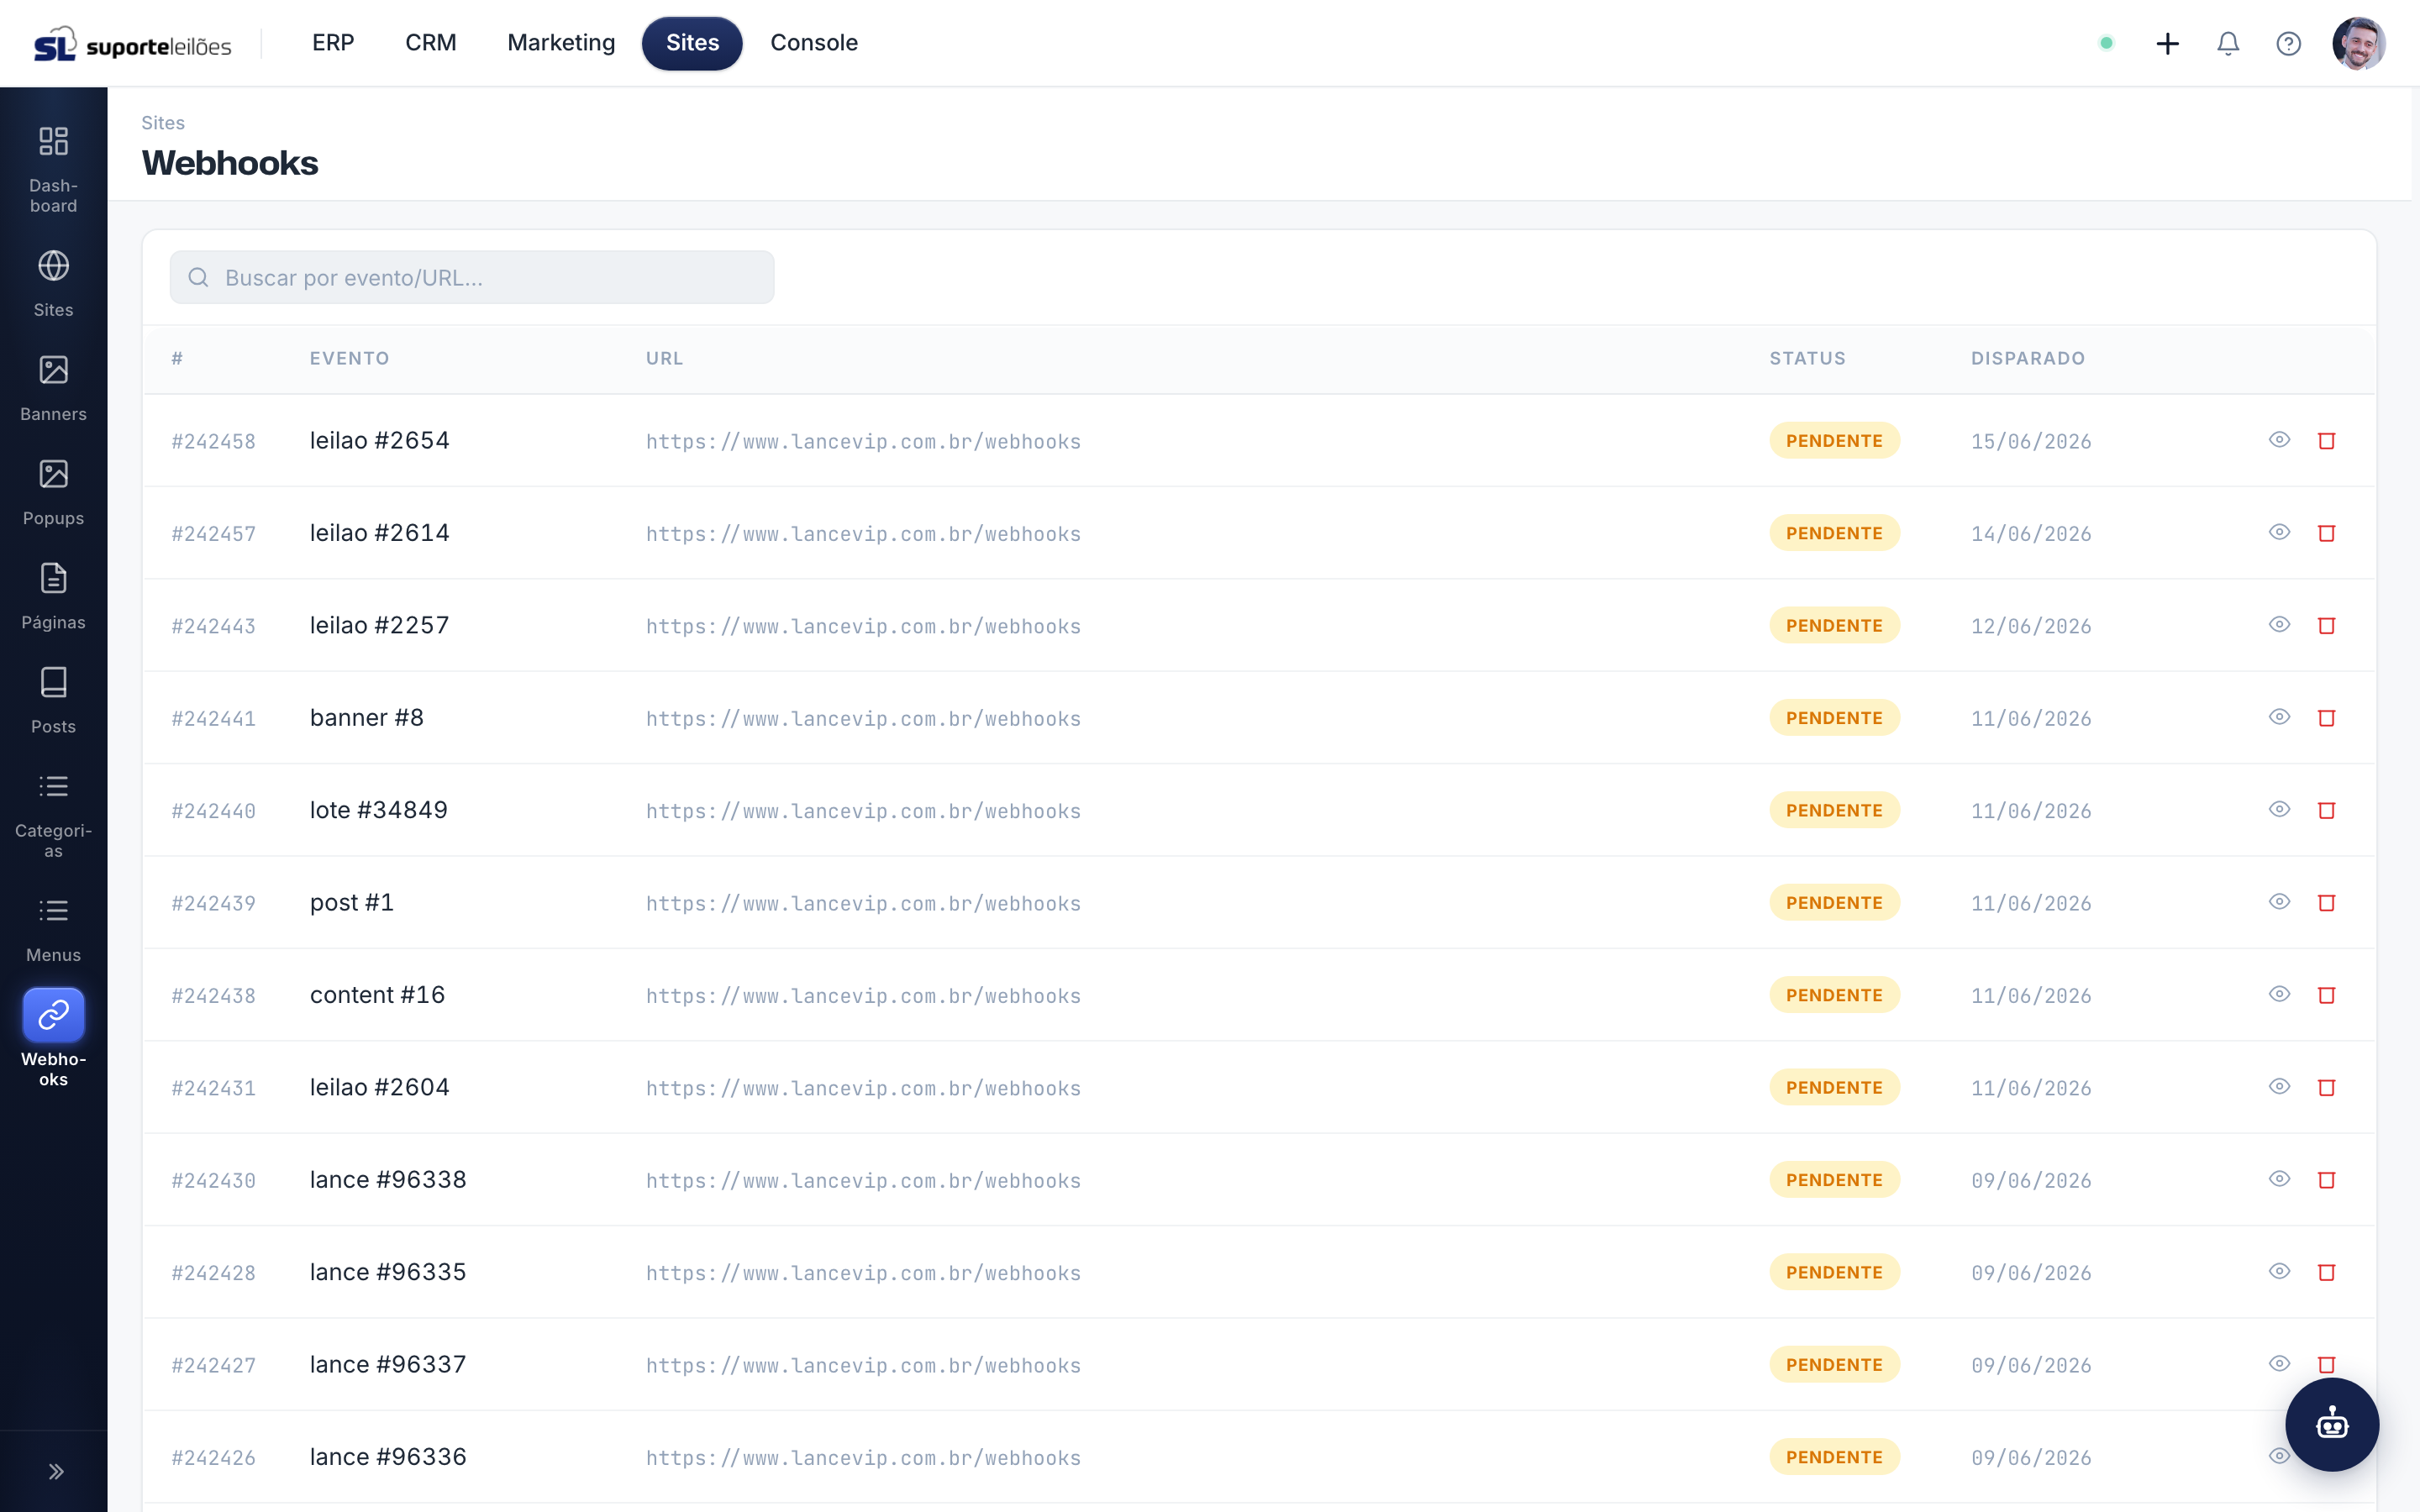The width and height of the screenshot is (2420, 1512).
Task: Open Páginas document icon in sidebar
Action: (x=53, y=578)
